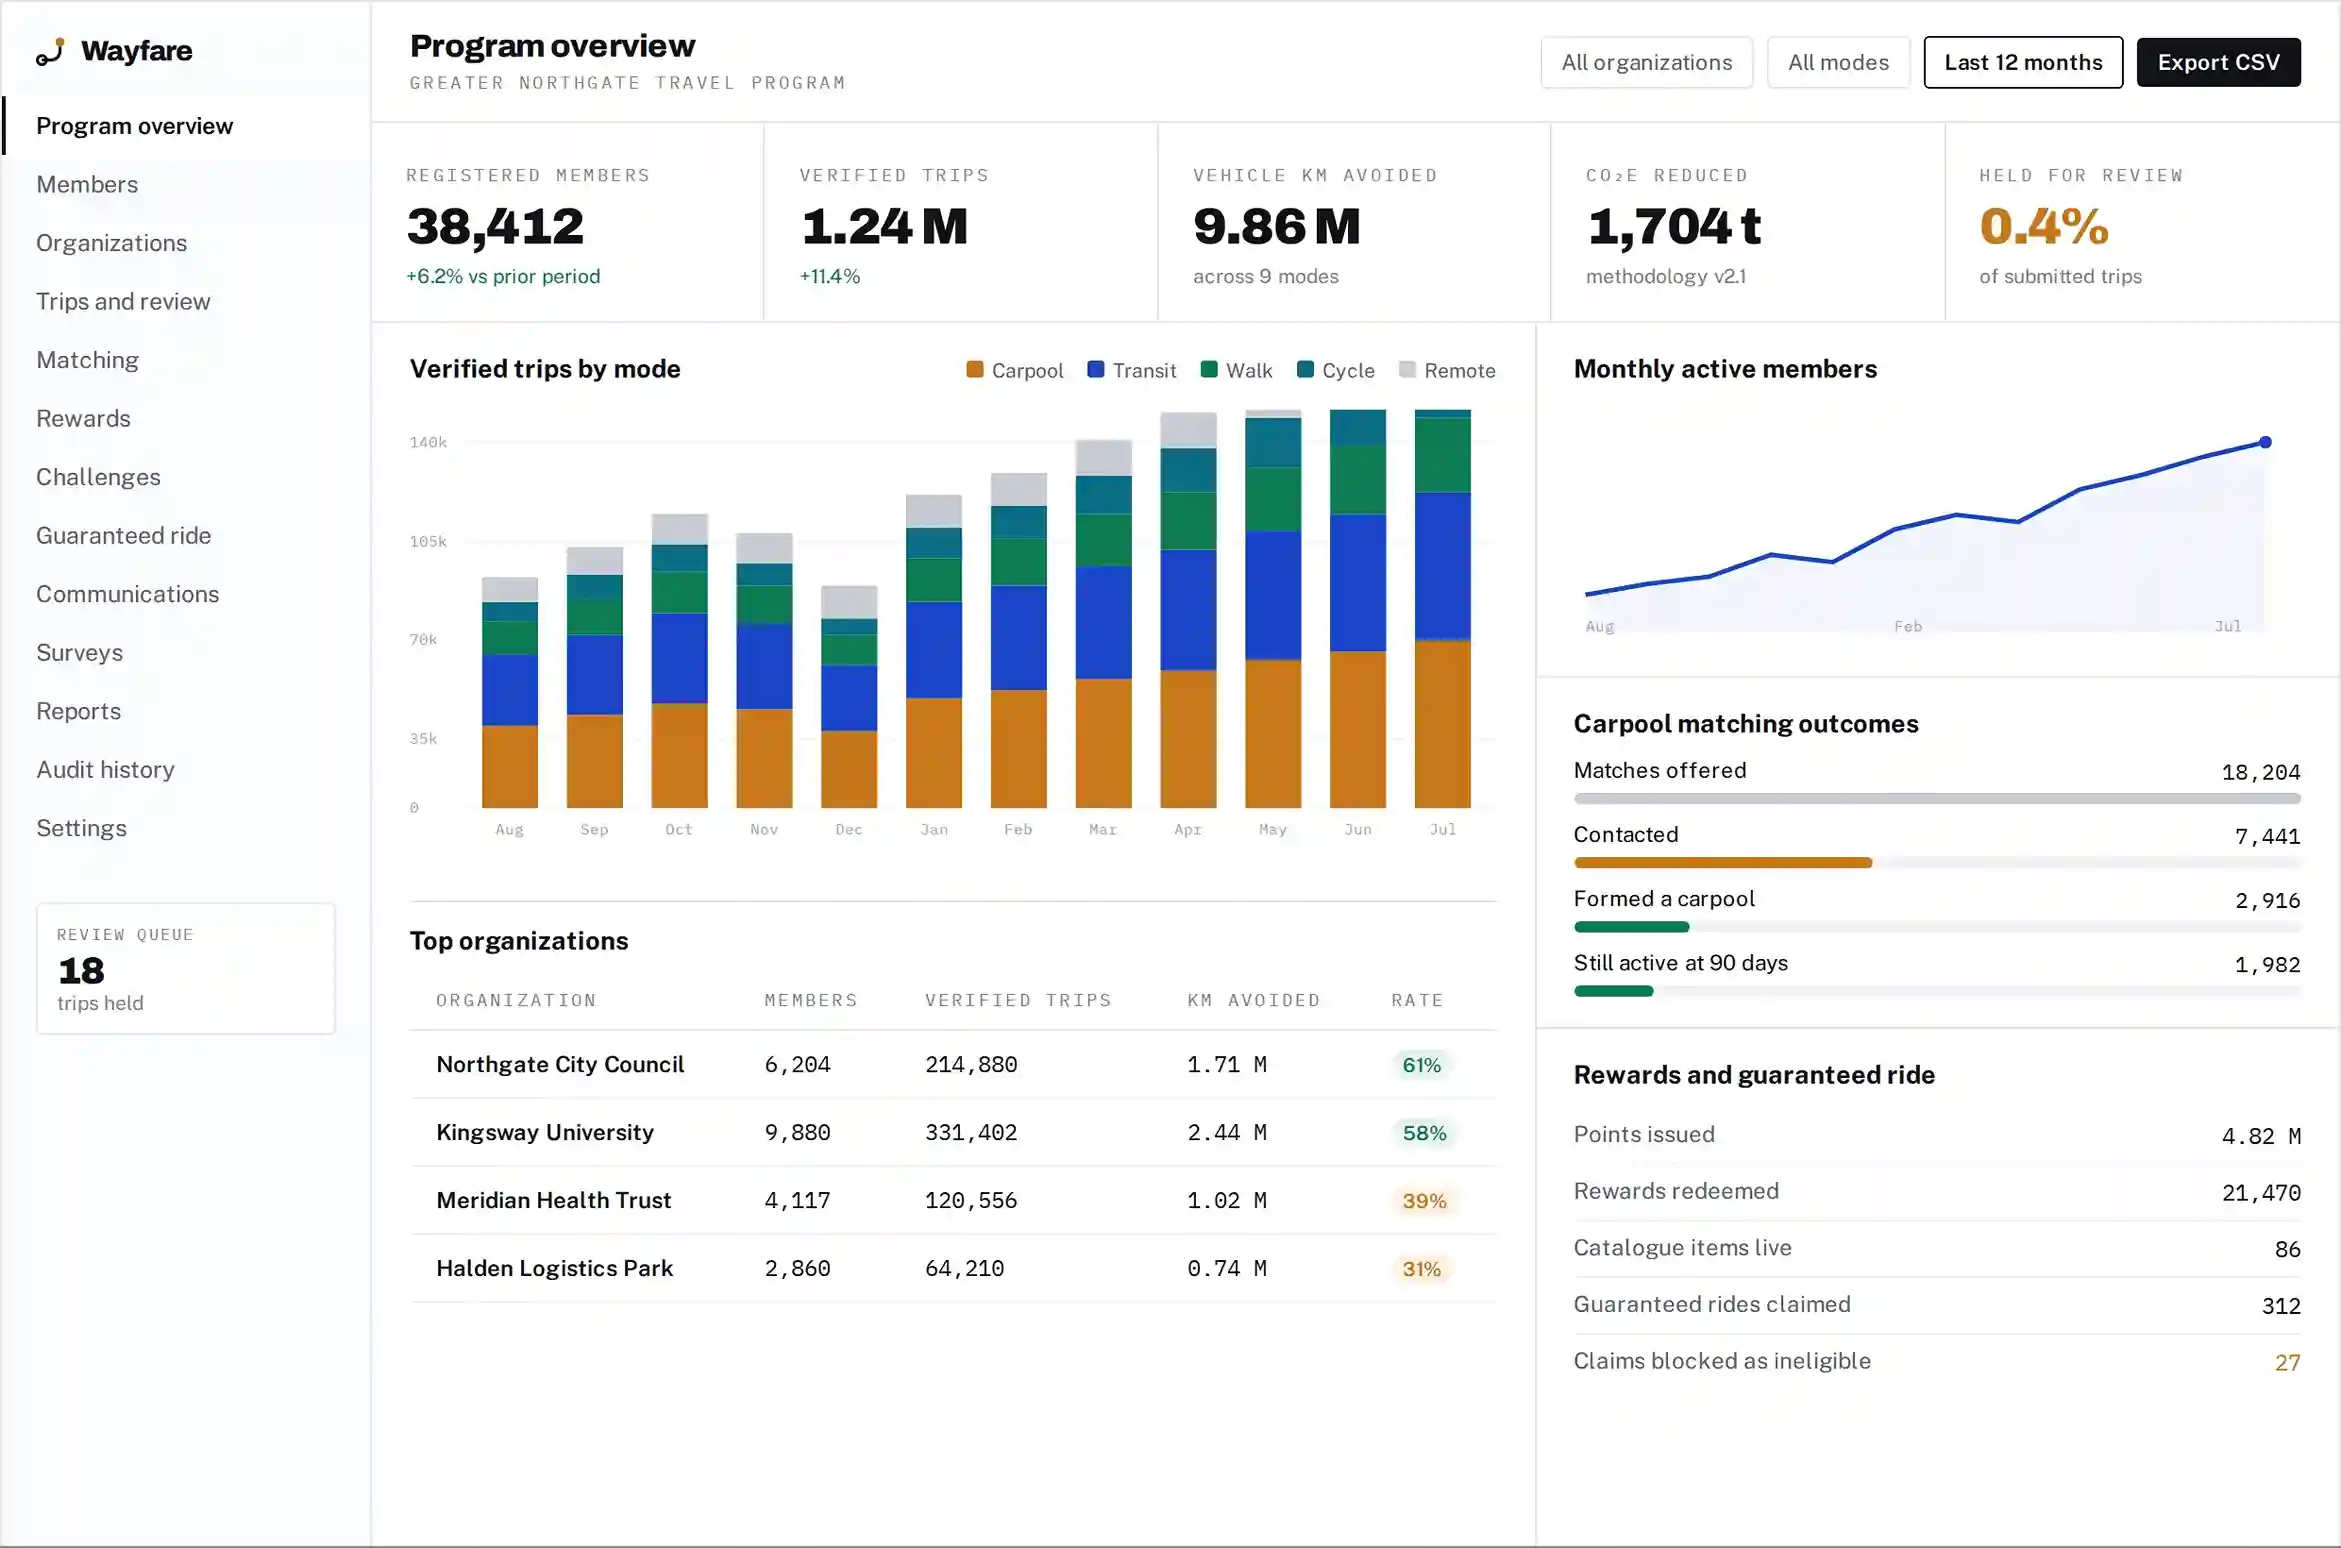
Task: Click the Formed a carpool progress bar
Action: point(1937,927)
